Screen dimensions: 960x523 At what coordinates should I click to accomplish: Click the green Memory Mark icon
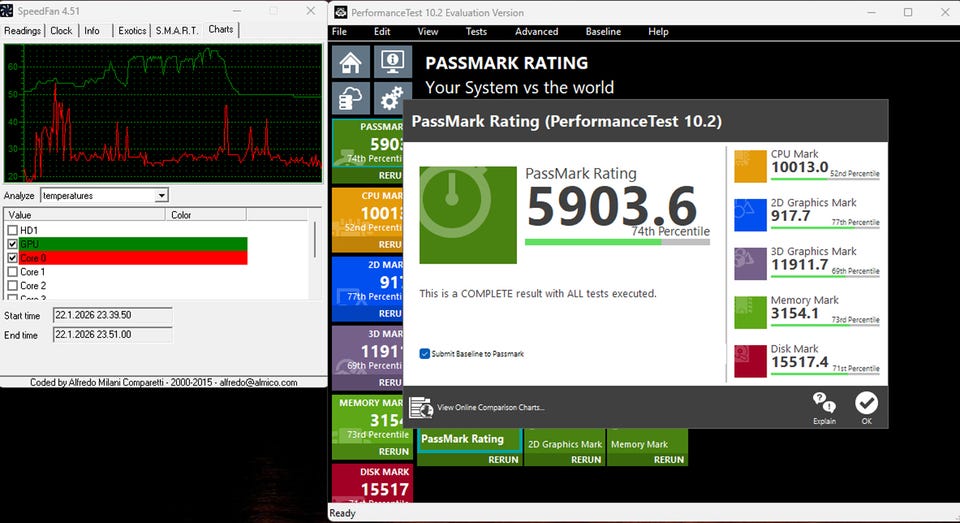click(x=750, y=312)
